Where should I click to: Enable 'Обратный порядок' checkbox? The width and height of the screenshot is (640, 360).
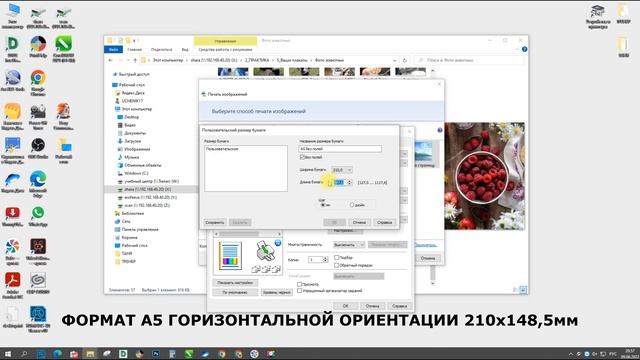336,265
